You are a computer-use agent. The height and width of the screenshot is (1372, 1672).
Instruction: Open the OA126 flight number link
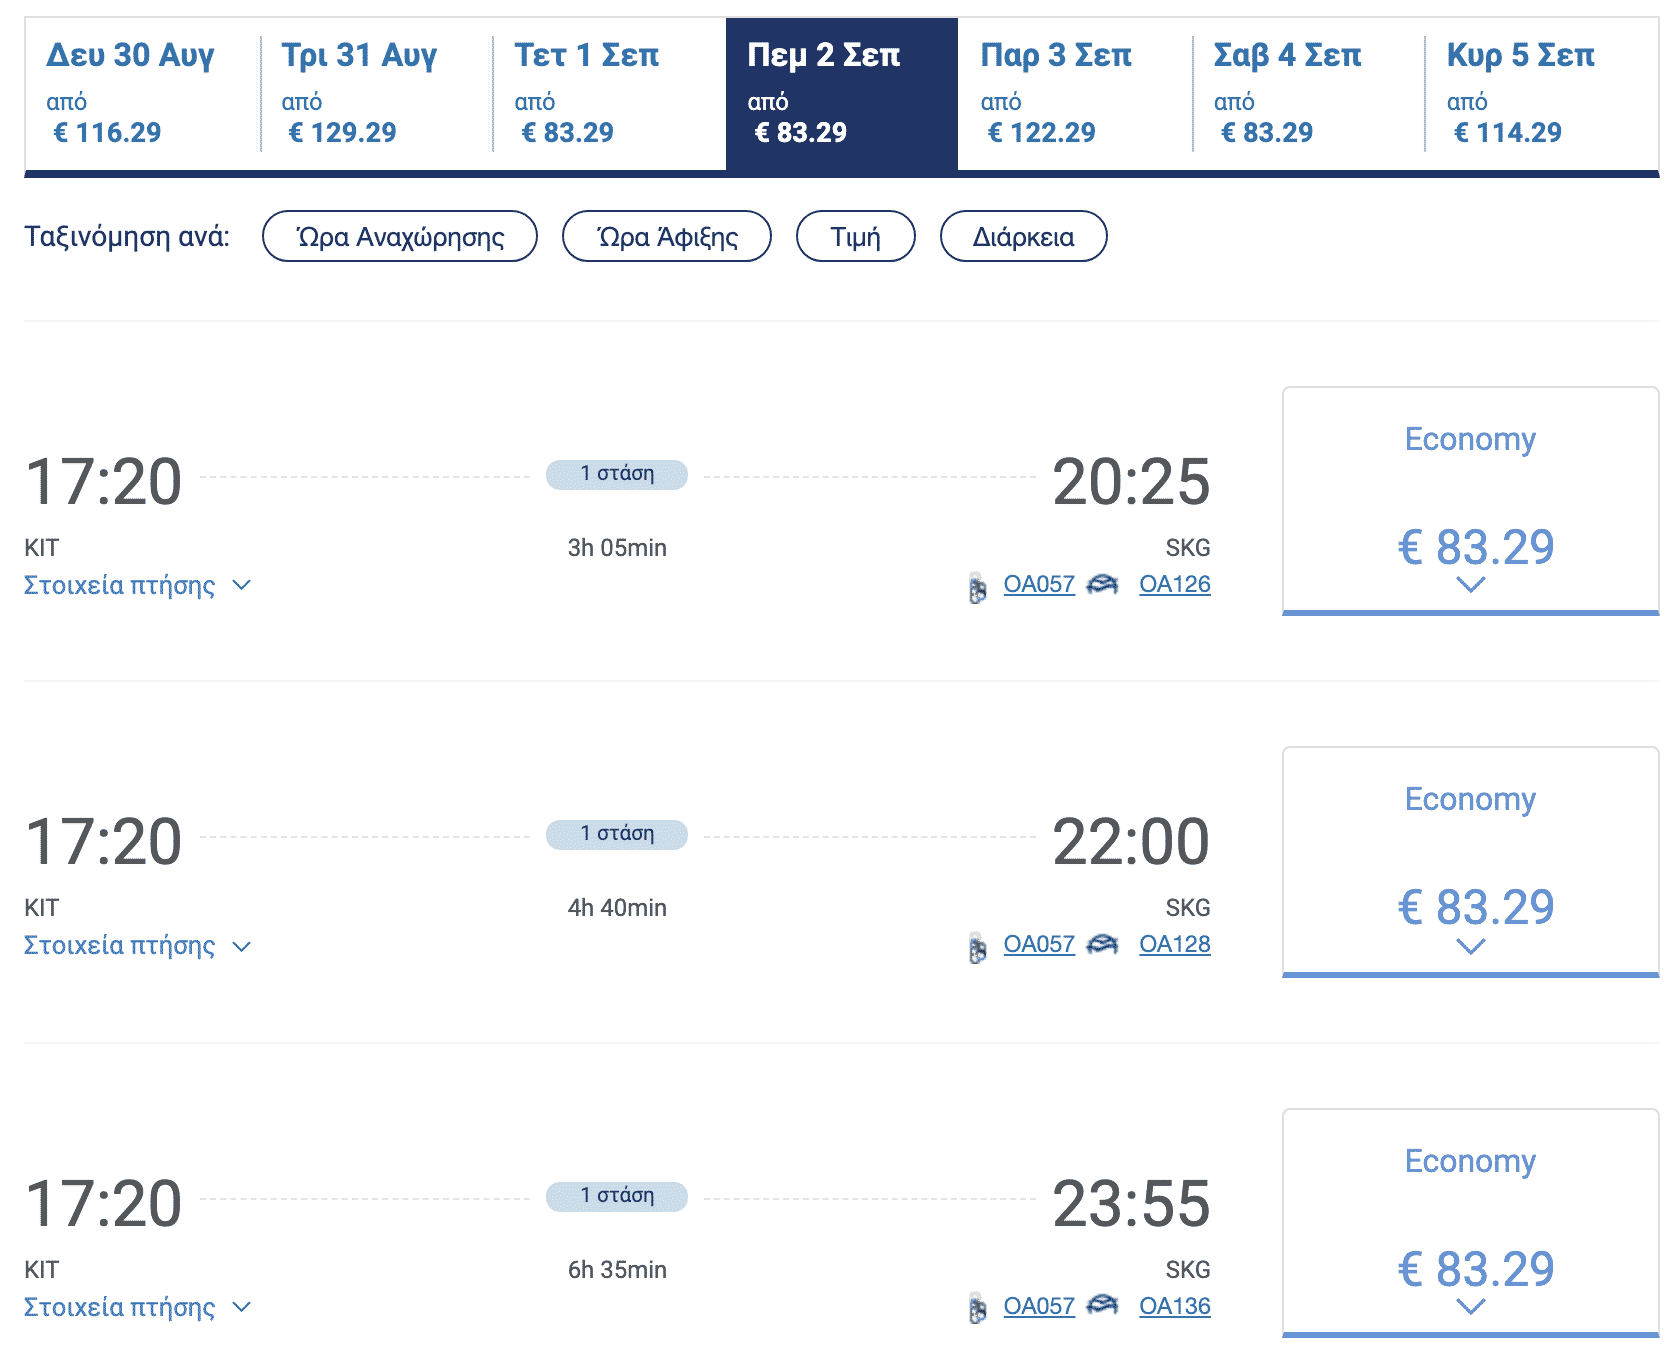click(x=1175, y=584)
